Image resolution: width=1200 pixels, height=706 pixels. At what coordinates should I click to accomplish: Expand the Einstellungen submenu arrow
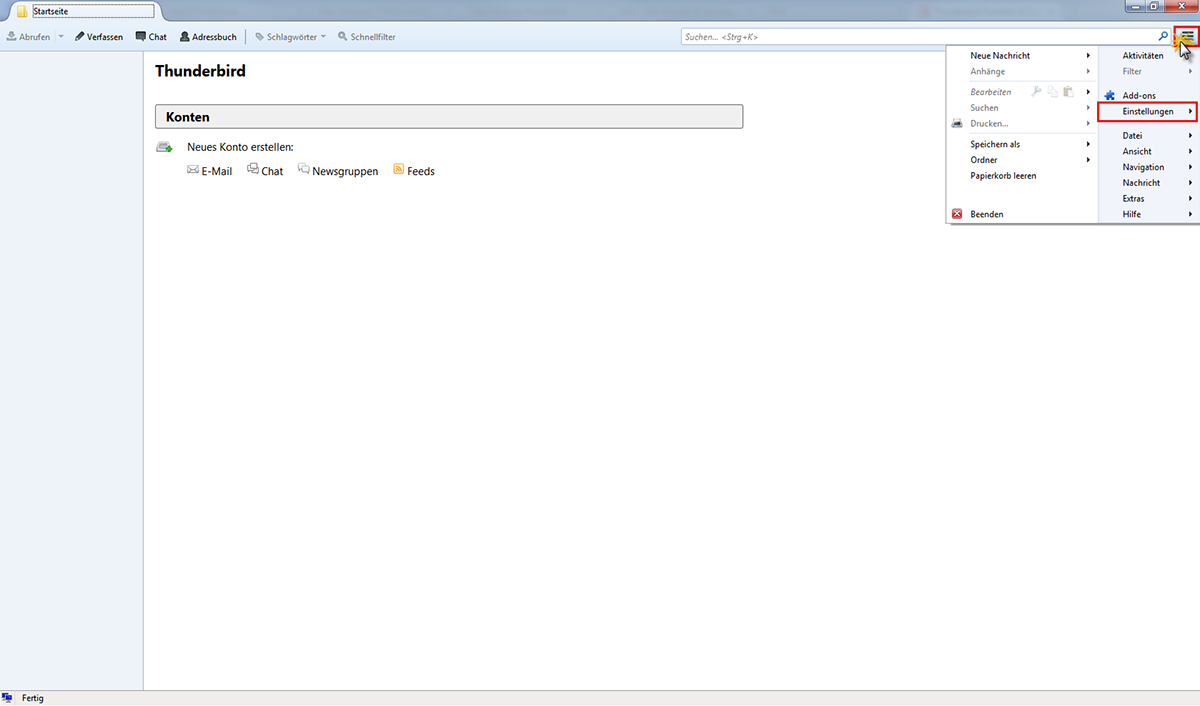point(1190,111)
